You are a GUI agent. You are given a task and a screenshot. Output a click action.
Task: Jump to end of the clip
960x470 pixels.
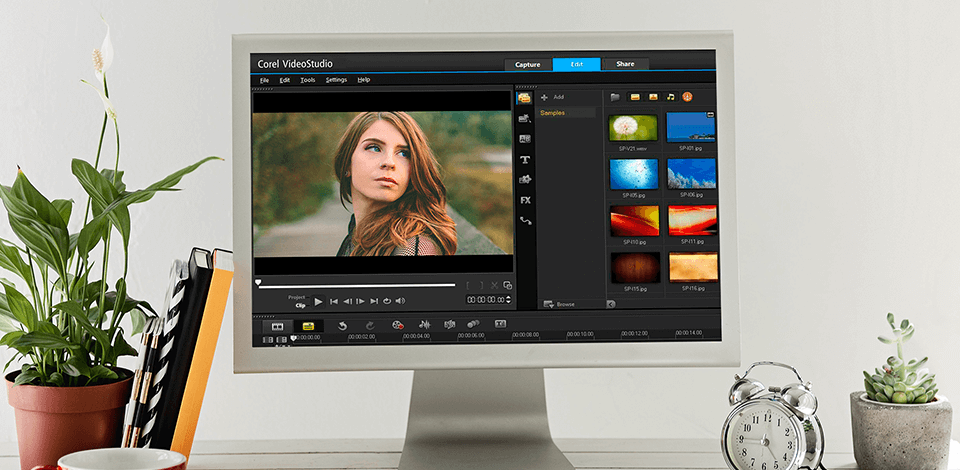[373, 301]
